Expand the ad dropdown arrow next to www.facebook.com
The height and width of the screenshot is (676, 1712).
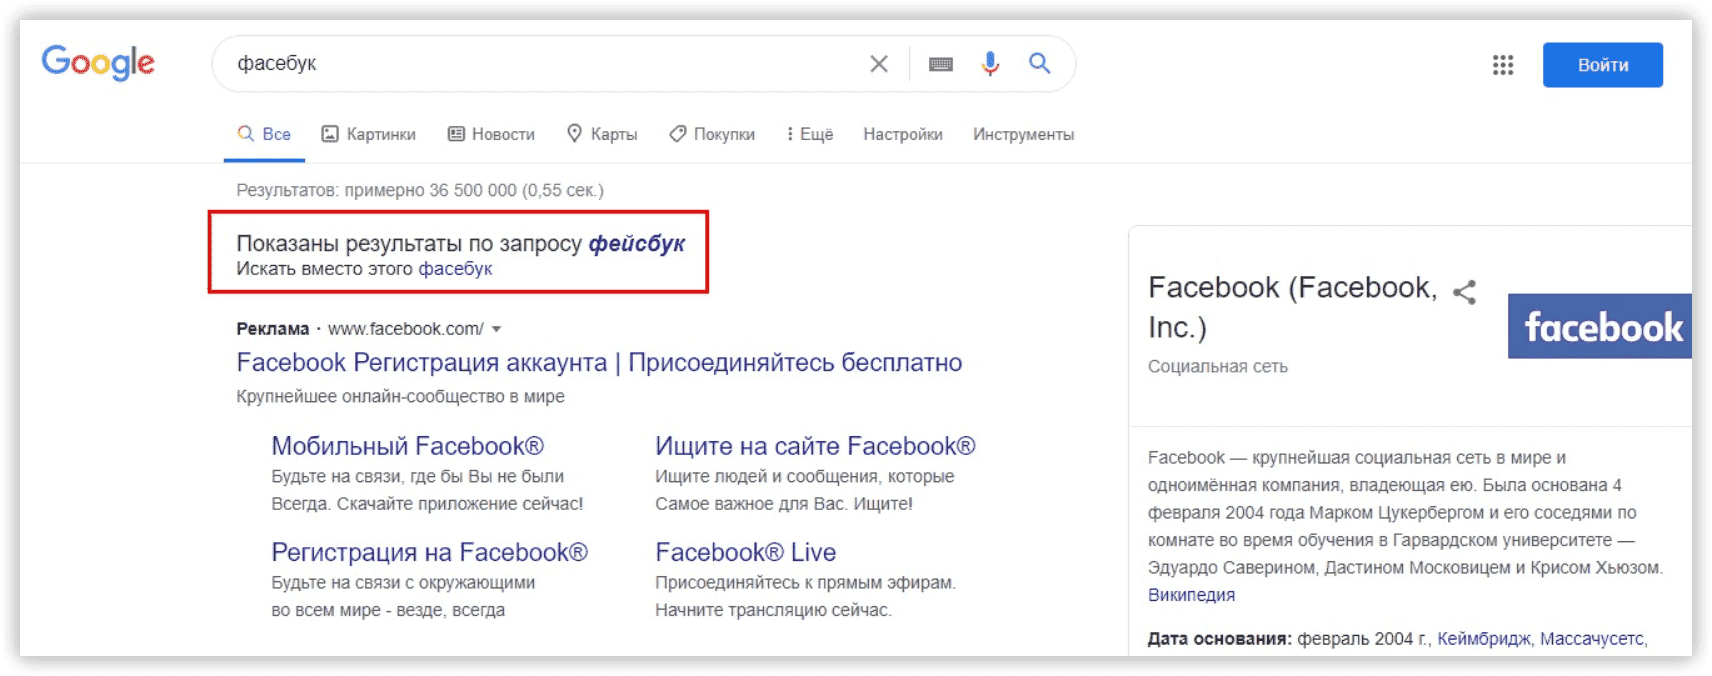[496, 329]
